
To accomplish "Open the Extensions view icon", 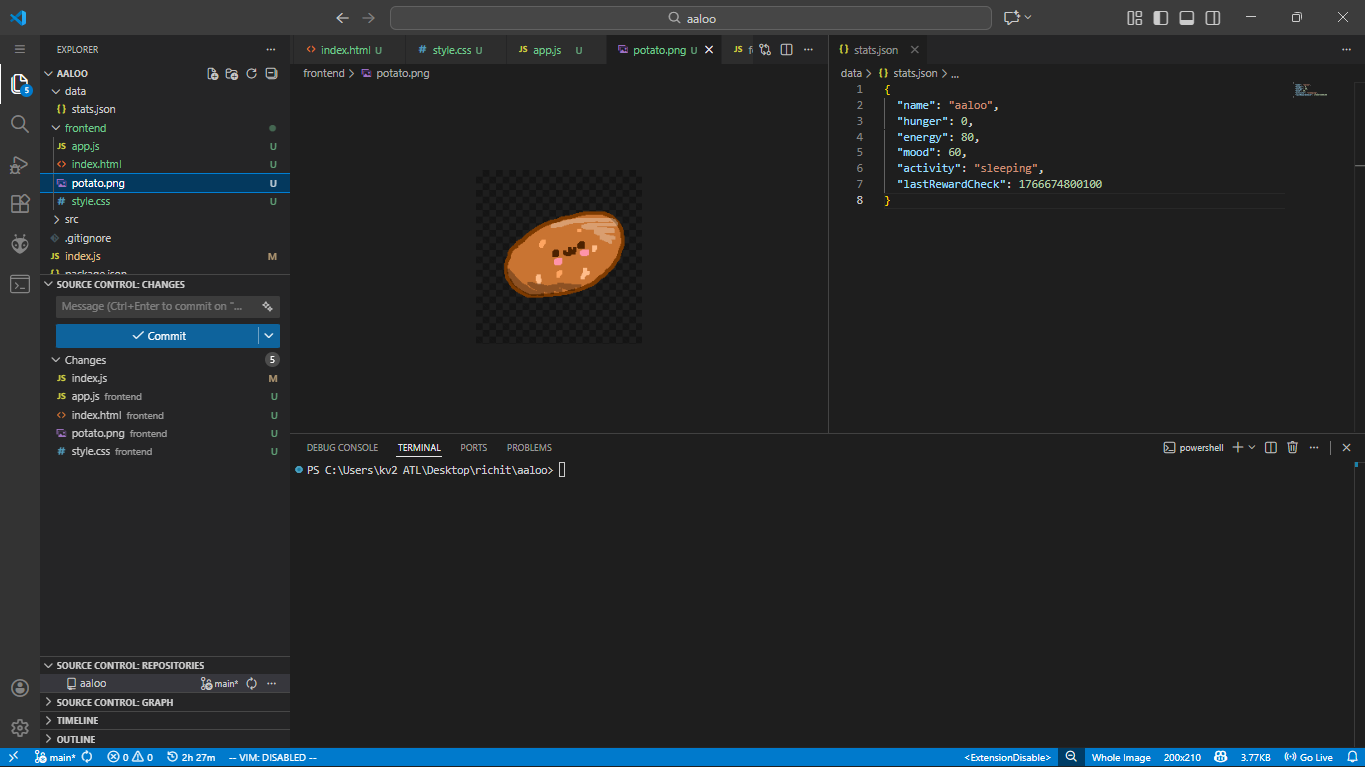I will [x=19, y=204].
